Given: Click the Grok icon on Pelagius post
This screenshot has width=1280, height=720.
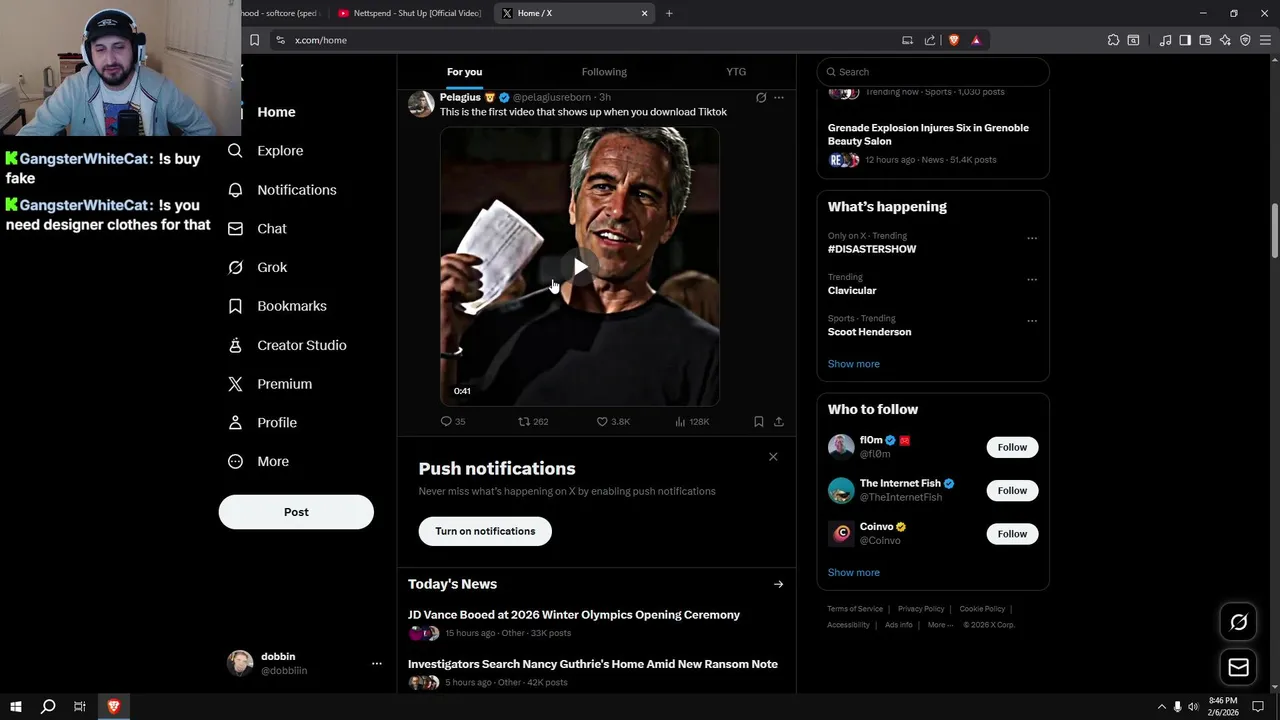Looking at the screenshot, I should click(x=761, y=98).
